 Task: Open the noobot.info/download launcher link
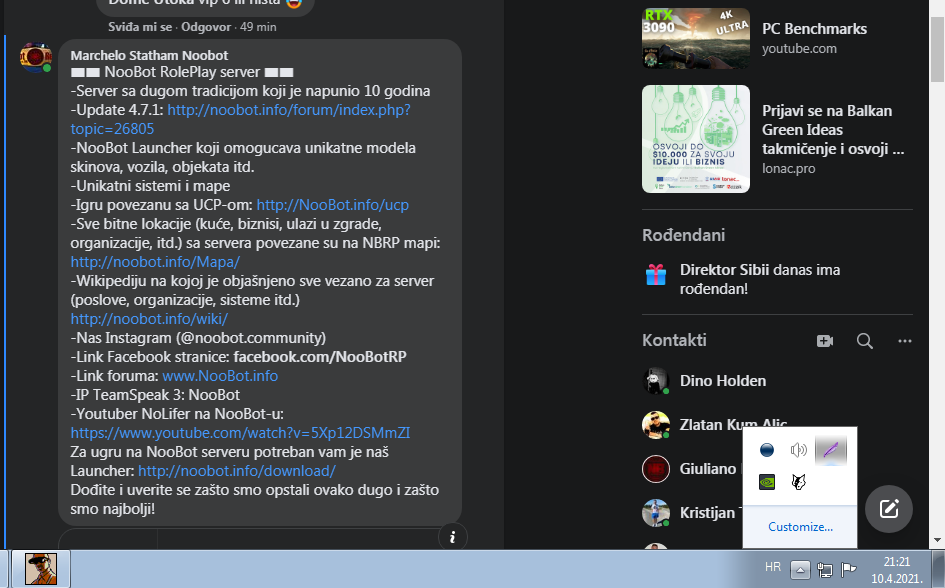pyautogui.click(x=237, y=471)
